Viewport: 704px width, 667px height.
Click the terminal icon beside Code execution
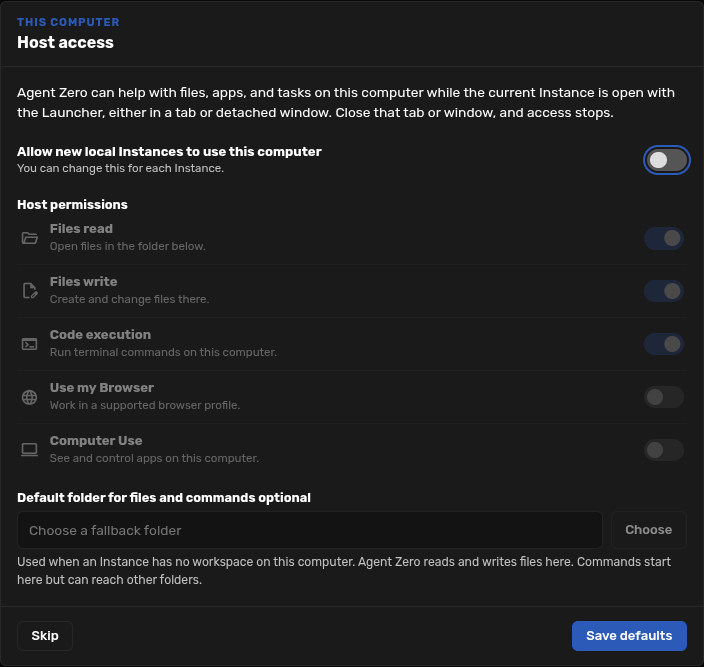pyautogui.click(x=30, y=344)
